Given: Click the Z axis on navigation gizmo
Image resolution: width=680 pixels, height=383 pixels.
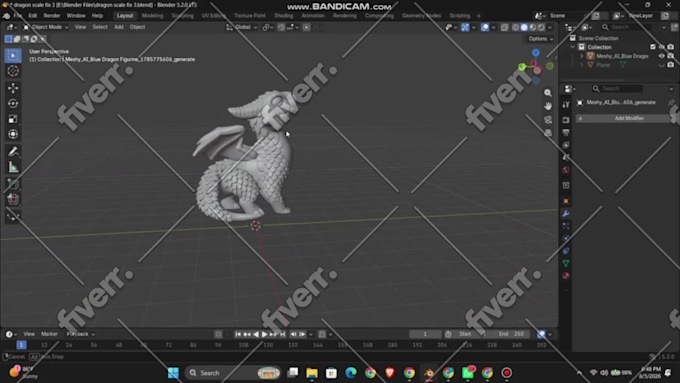Looking at the screenshot, I should coord(536,52).
